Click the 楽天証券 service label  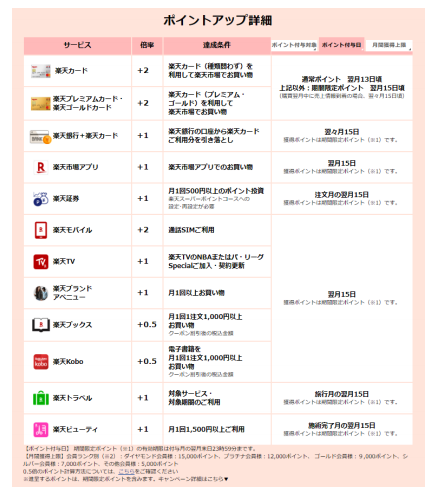point(66,199)
